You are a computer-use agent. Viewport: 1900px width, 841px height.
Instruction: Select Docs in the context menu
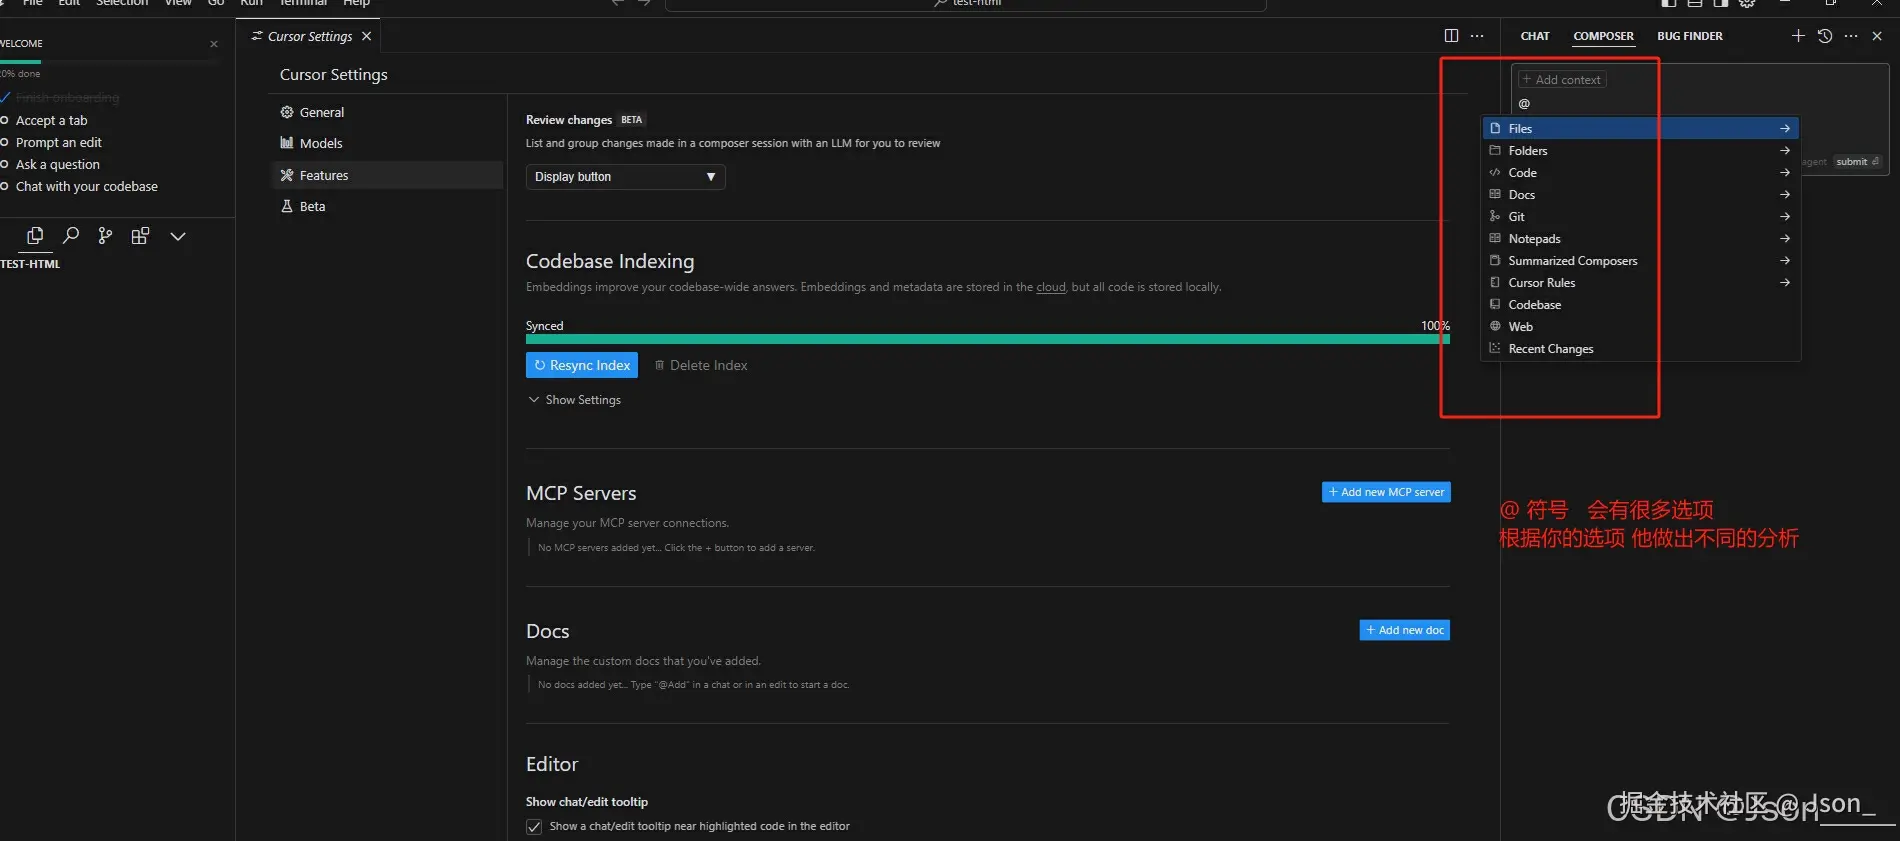1640,194
